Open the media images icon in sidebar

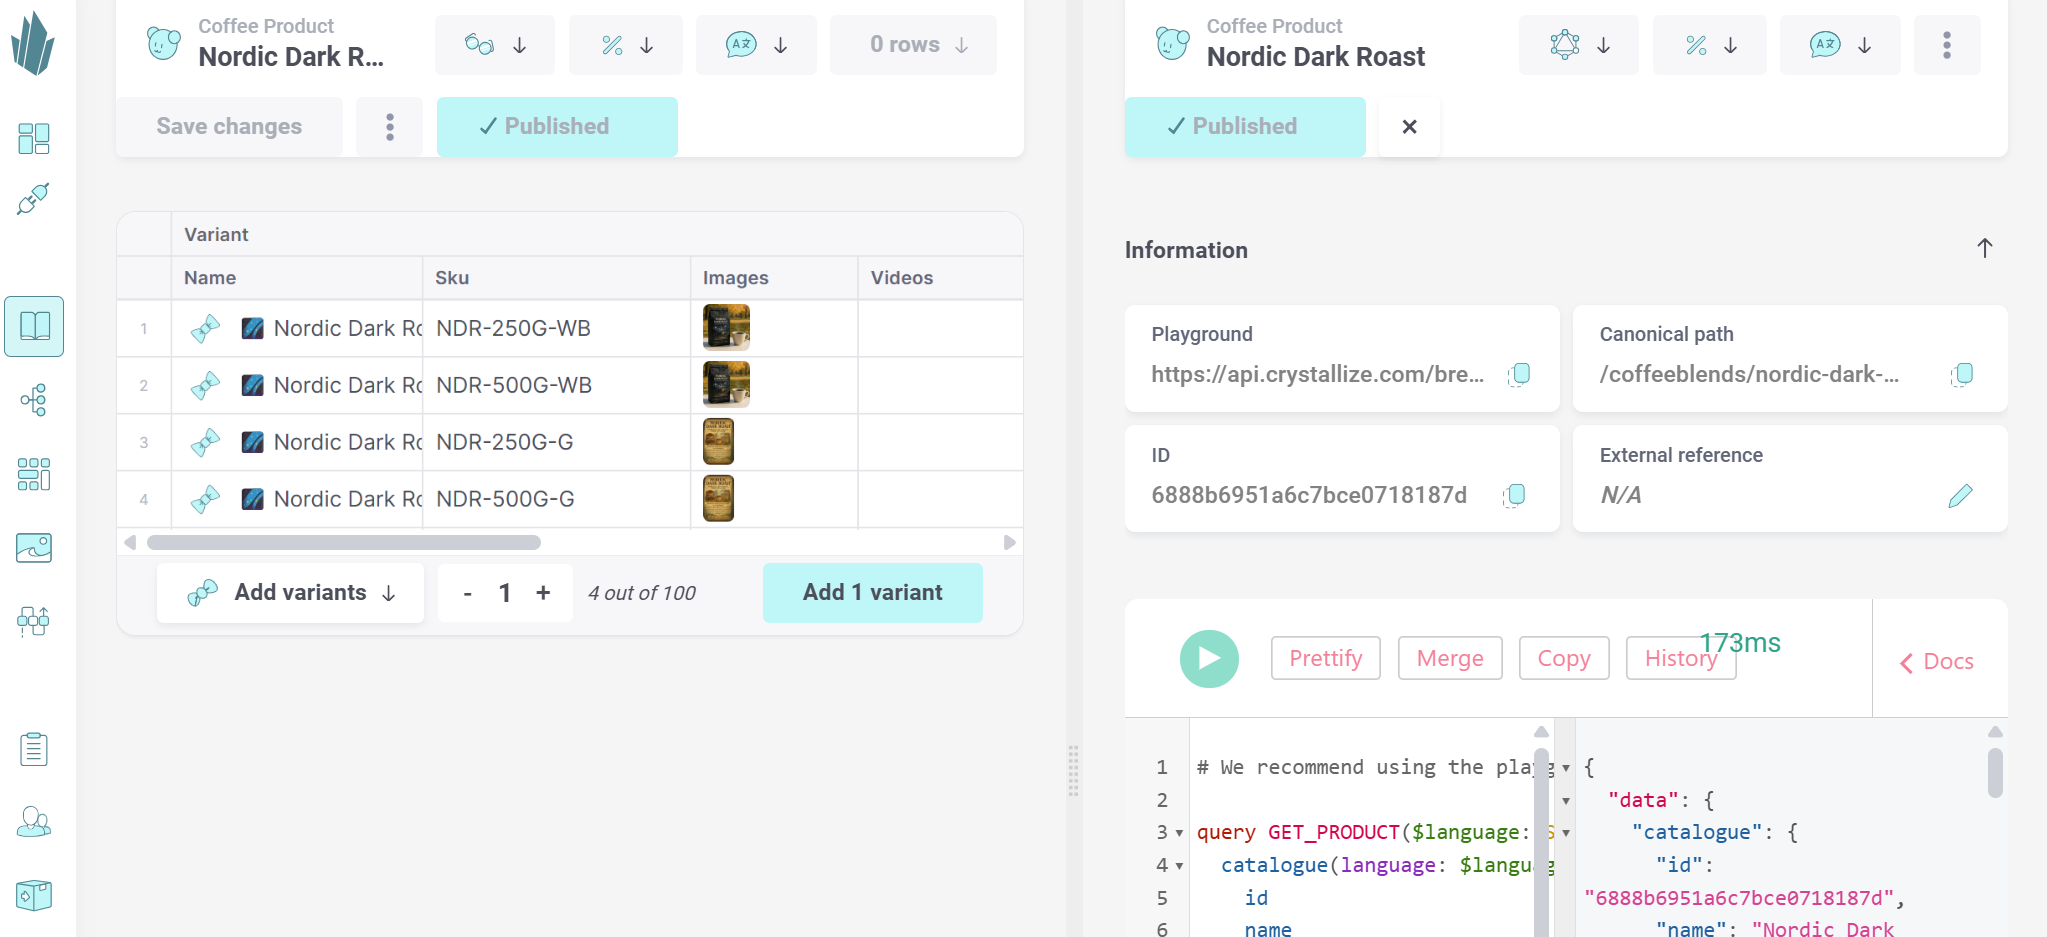(34, 548)
